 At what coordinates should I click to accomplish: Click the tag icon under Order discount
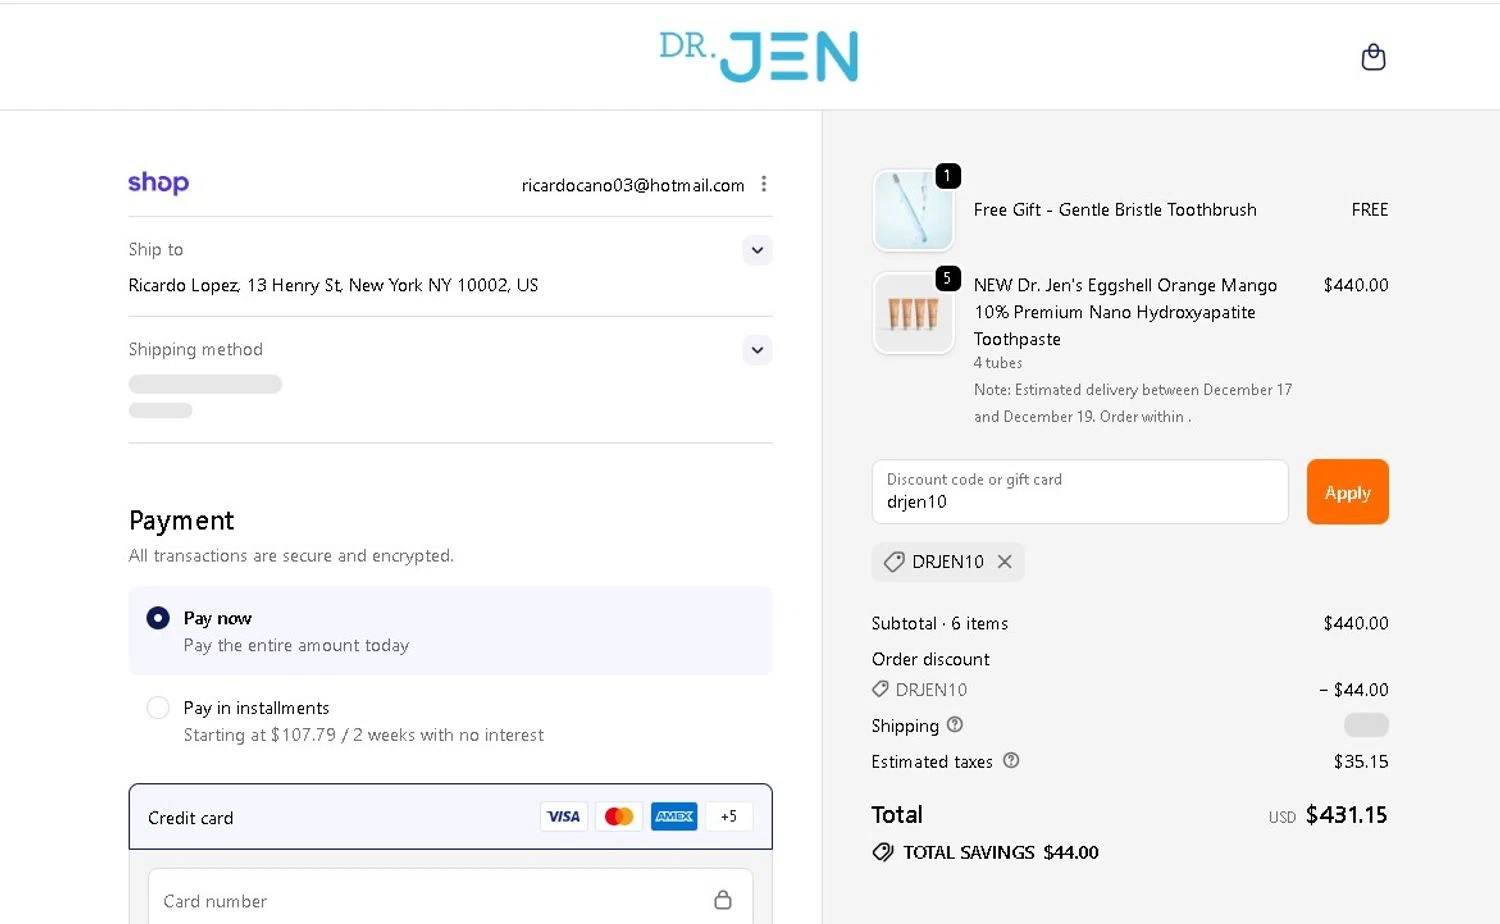[x=880, y=689]
